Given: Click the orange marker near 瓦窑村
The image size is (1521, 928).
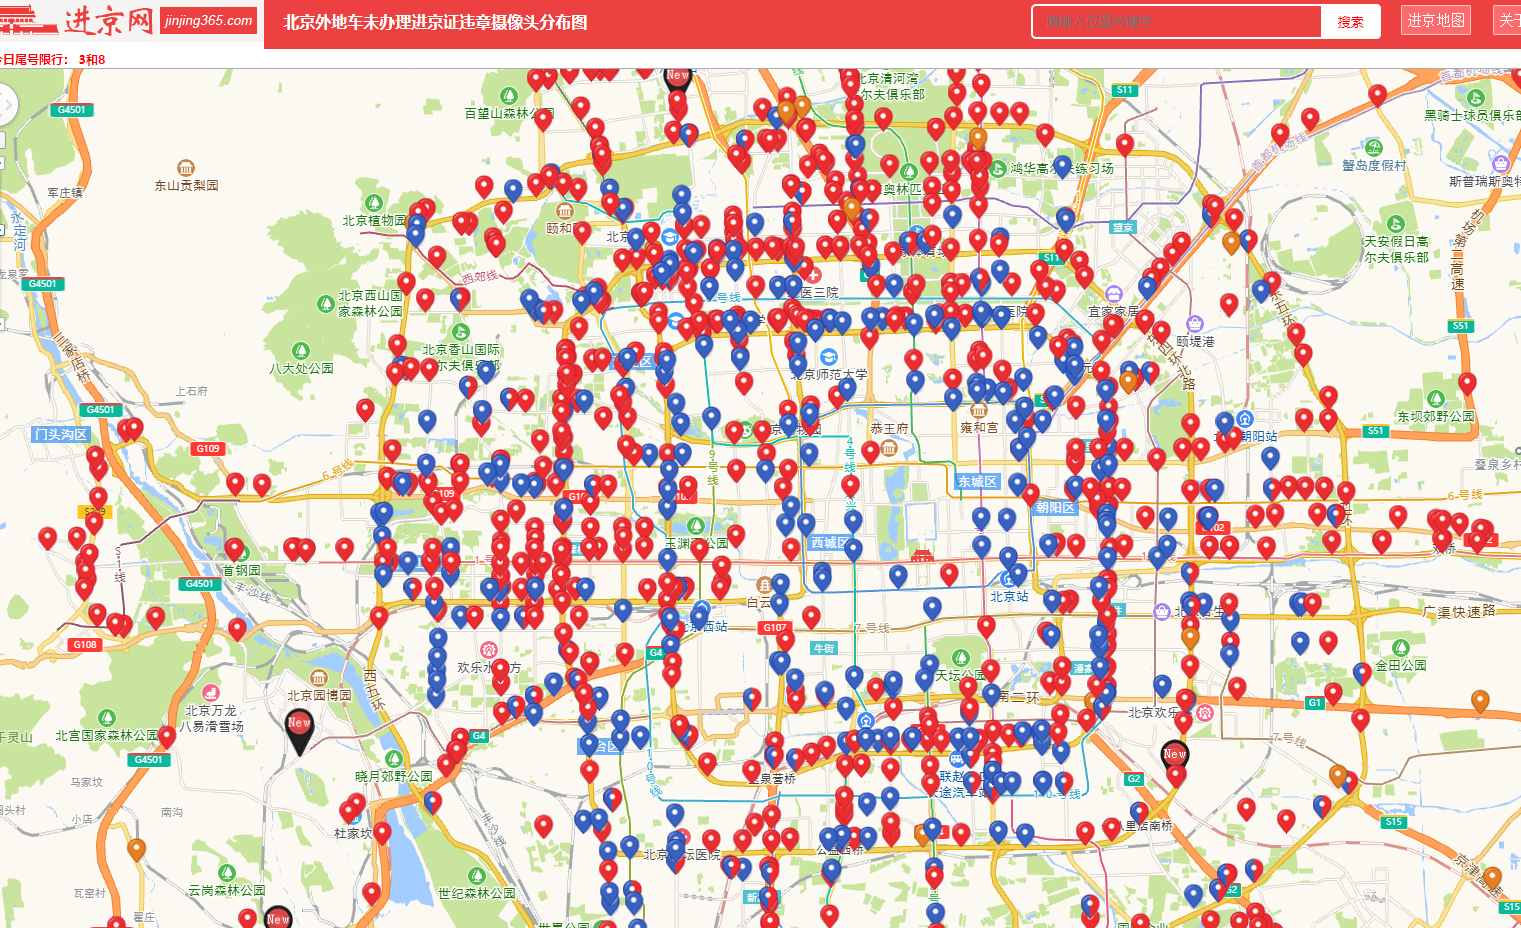Looking at the screenshot, I should coord(137,849).
